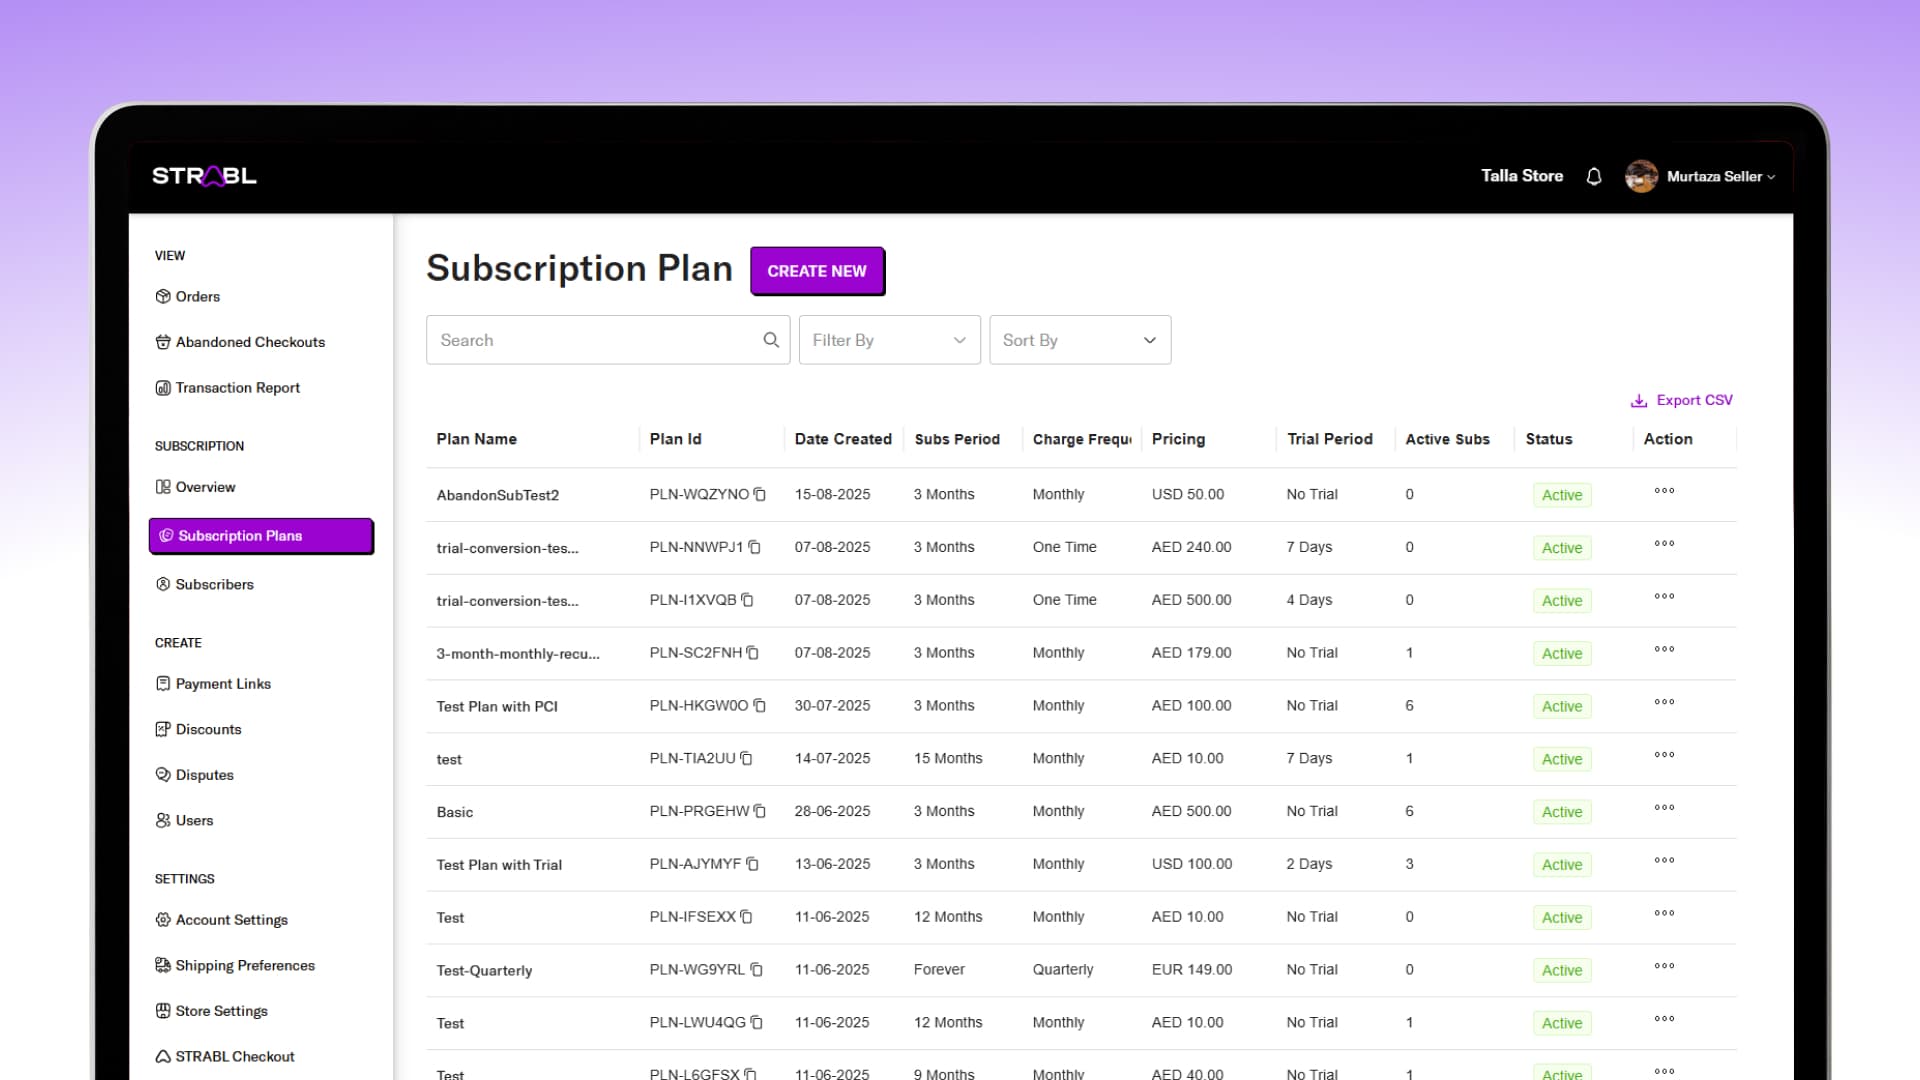The image size is (1920, 1080).
Task: Click the Export CSV link
Action: 1694,400
